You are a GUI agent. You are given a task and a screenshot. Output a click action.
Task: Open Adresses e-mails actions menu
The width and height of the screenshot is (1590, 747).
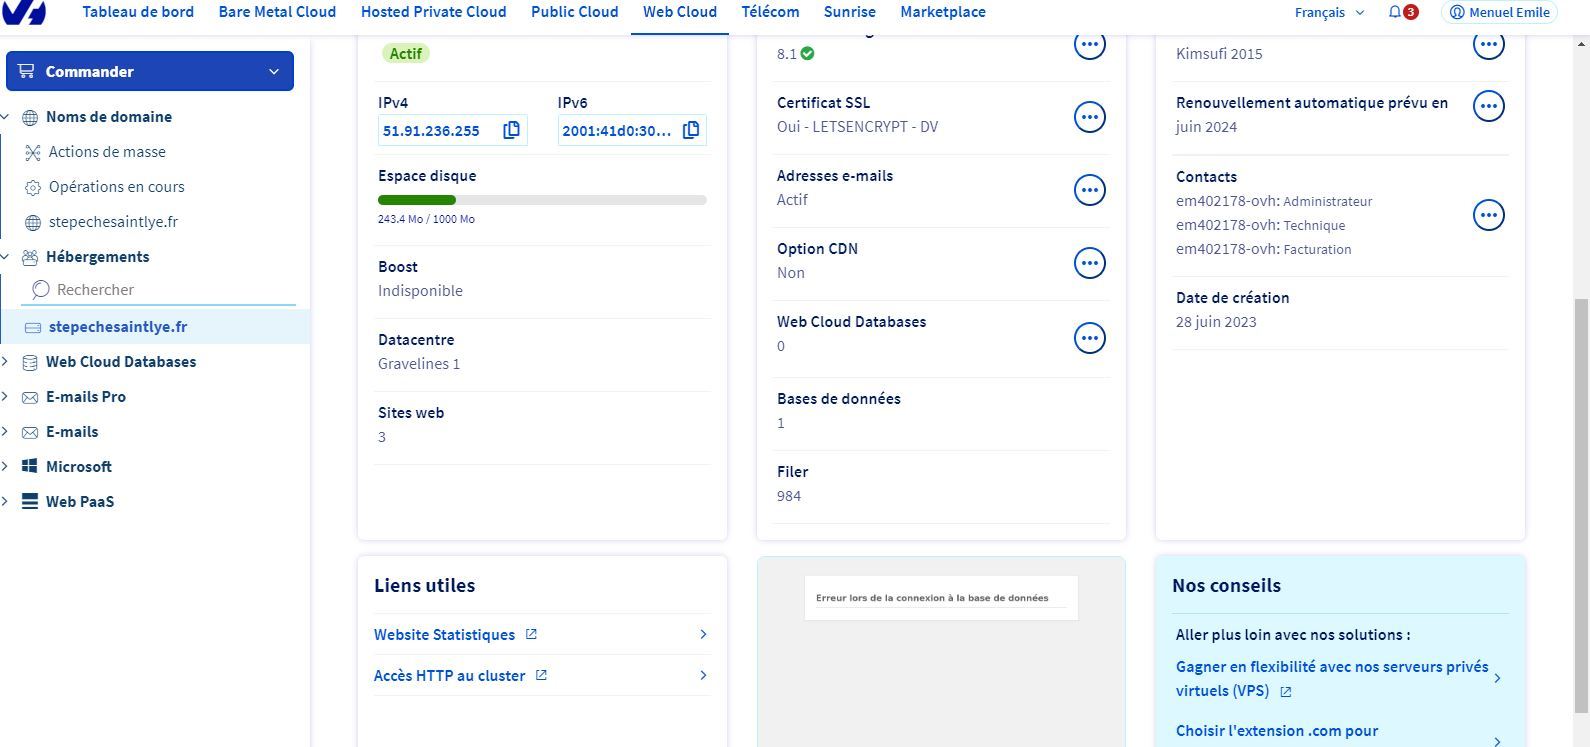pos(1089,190)
